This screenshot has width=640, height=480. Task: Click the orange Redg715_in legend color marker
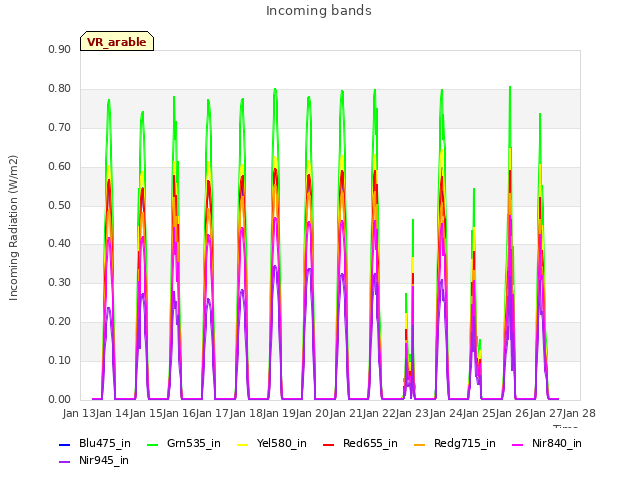coord(420,444)
